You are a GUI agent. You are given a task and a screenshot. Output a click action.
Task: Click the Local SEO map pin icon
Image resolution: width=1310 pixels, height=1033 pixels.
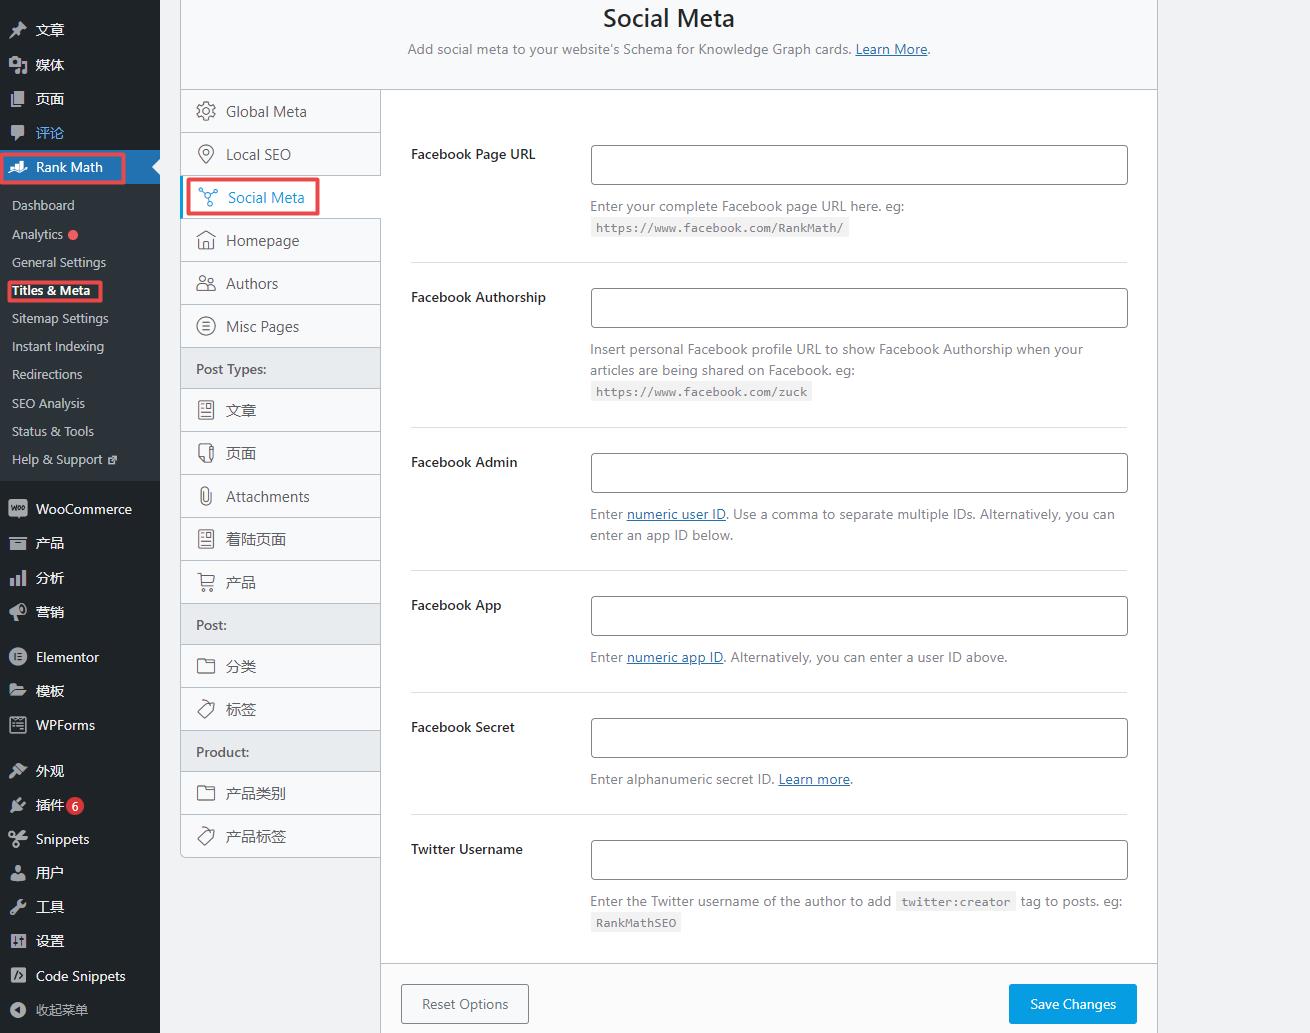point(206,154)
